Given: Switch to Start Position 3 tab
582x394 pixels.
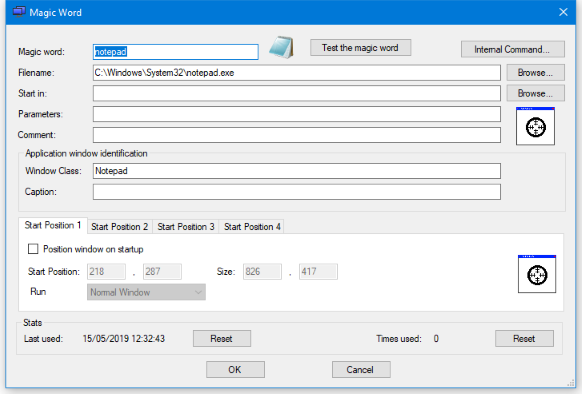Looking at the screenshot, I should (x=186, y=227).
